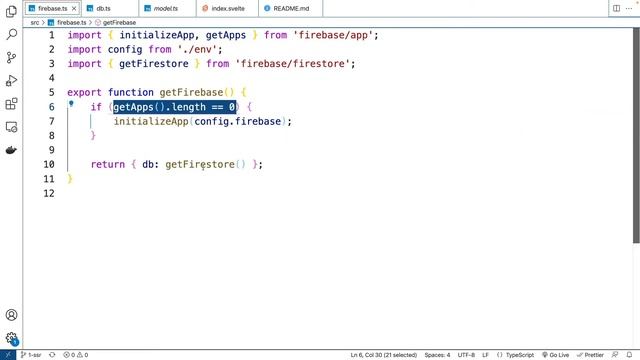Click the feedback icon in status bar
Screen dimensions: 640x360
(x=615, y=355)
